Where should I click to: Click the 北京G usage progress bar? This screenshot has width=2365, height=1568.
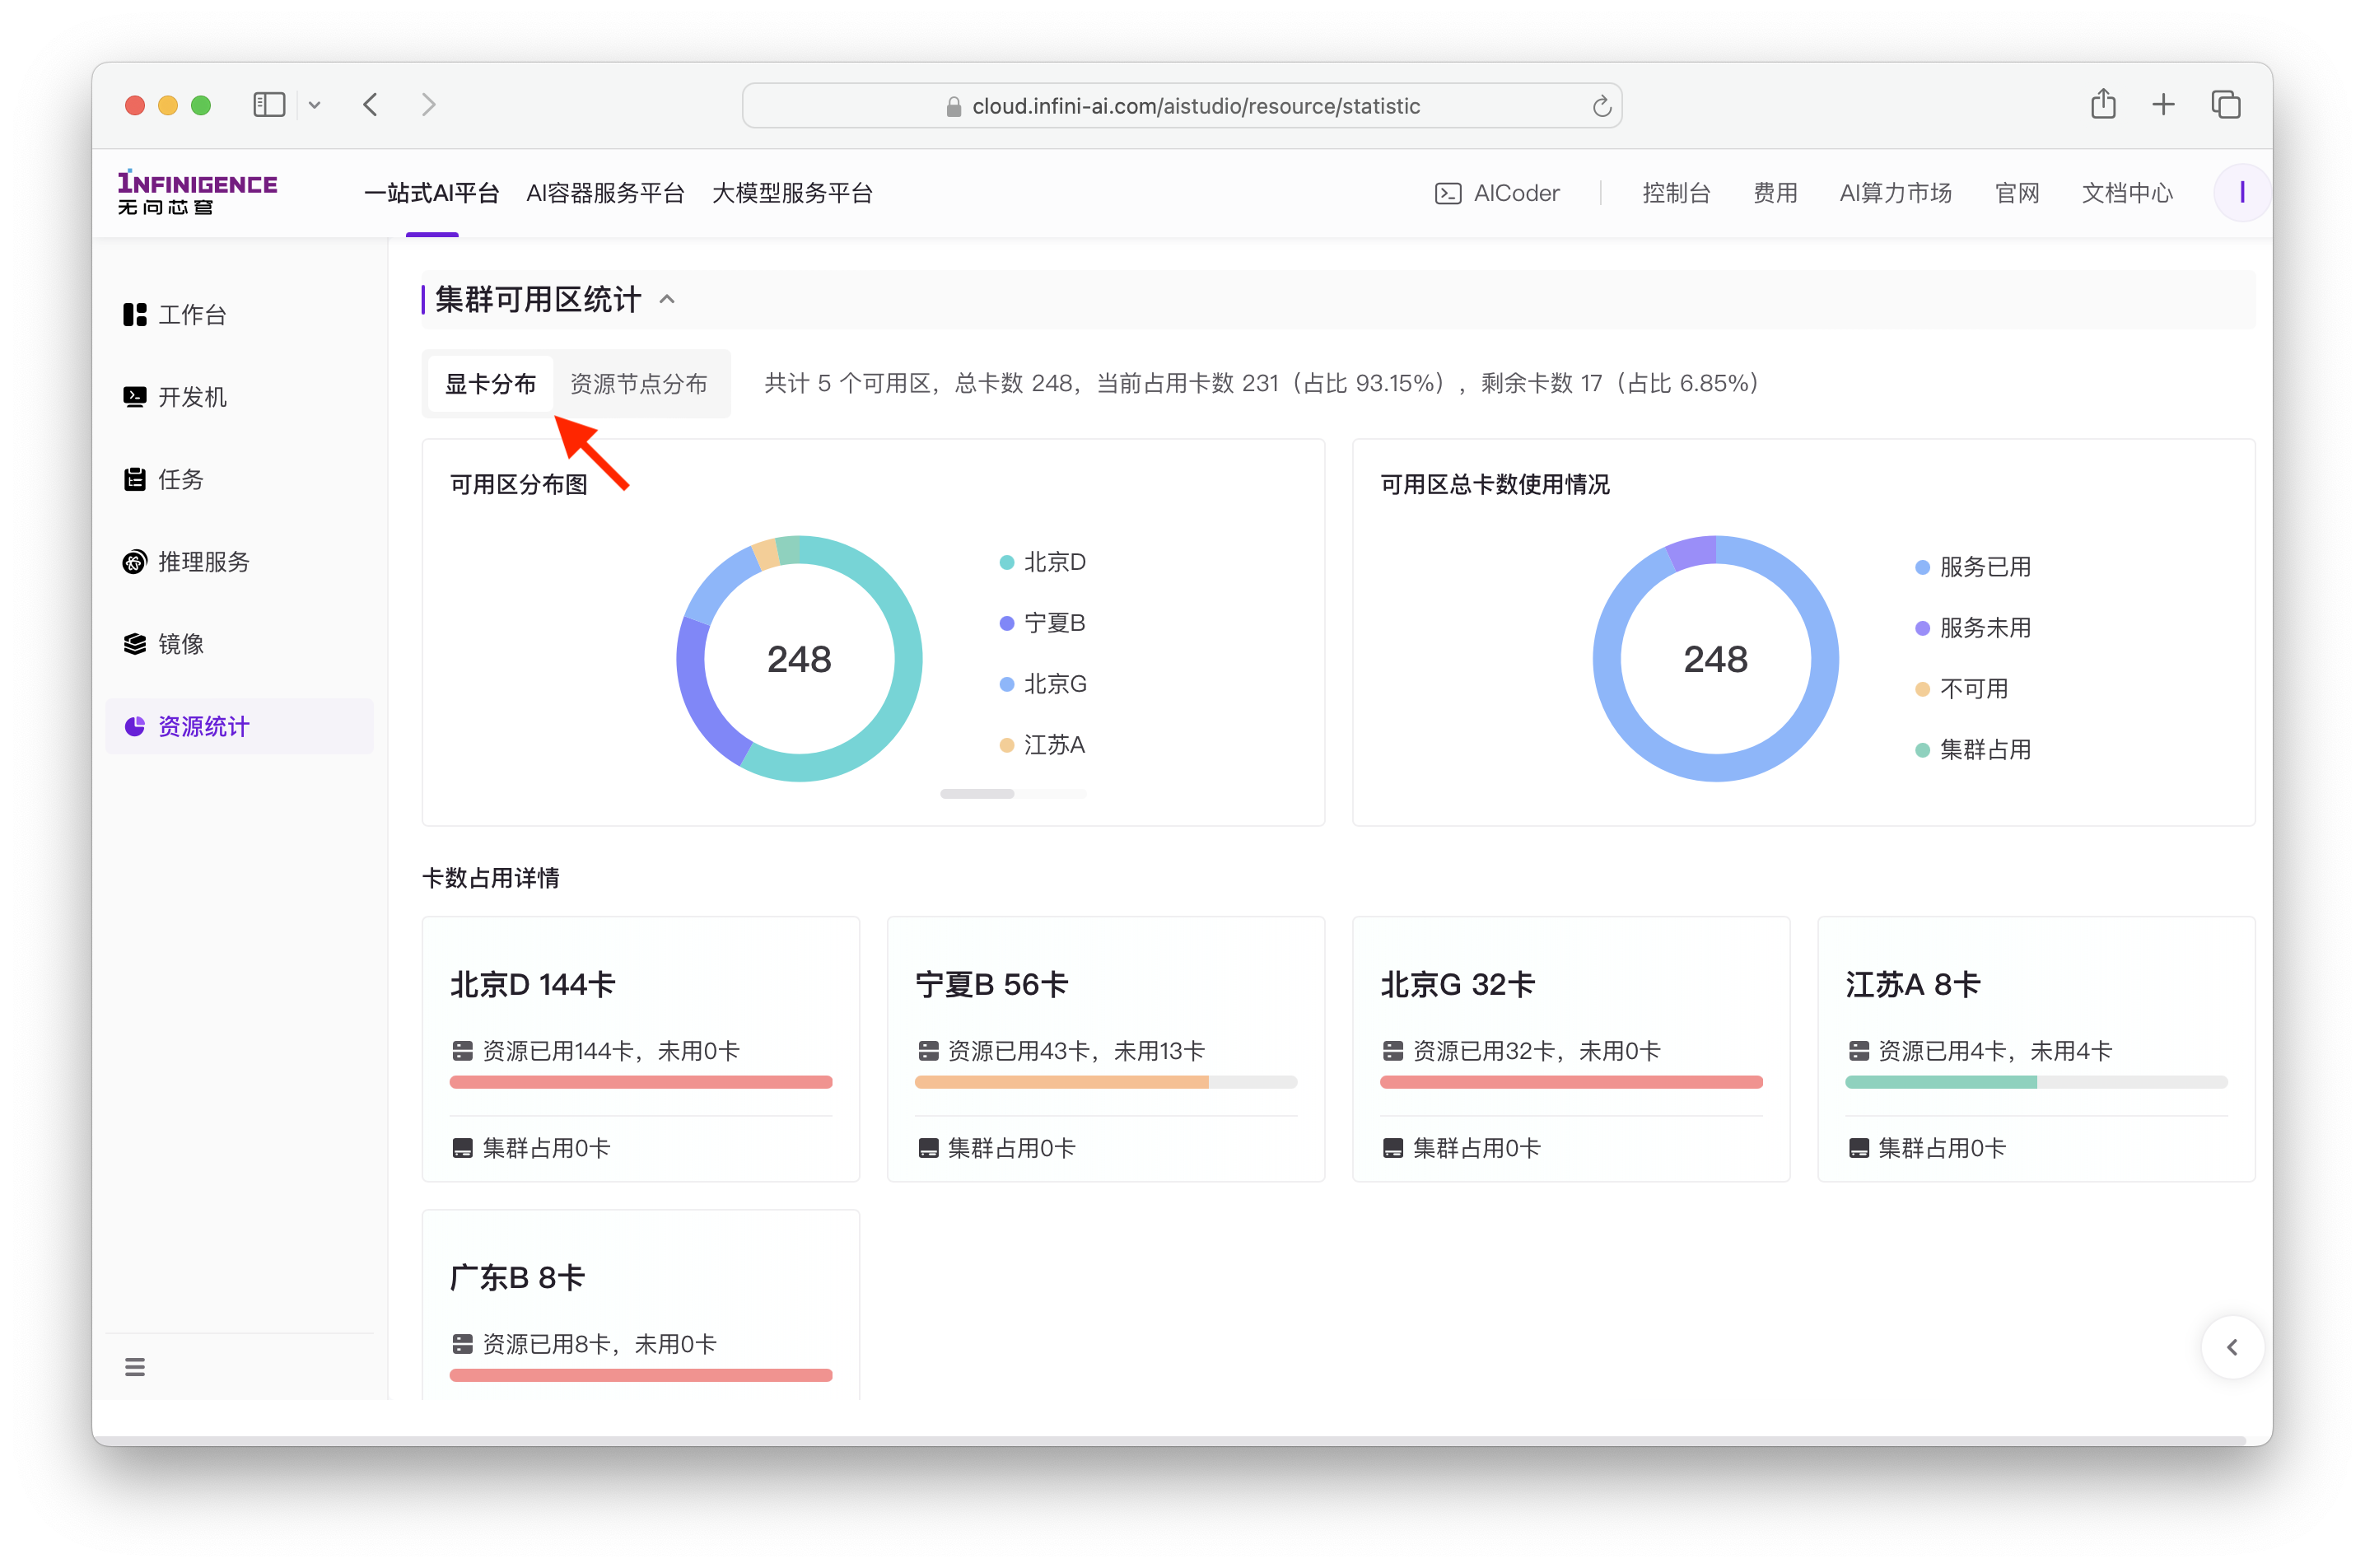(x=1571, y=1082)
